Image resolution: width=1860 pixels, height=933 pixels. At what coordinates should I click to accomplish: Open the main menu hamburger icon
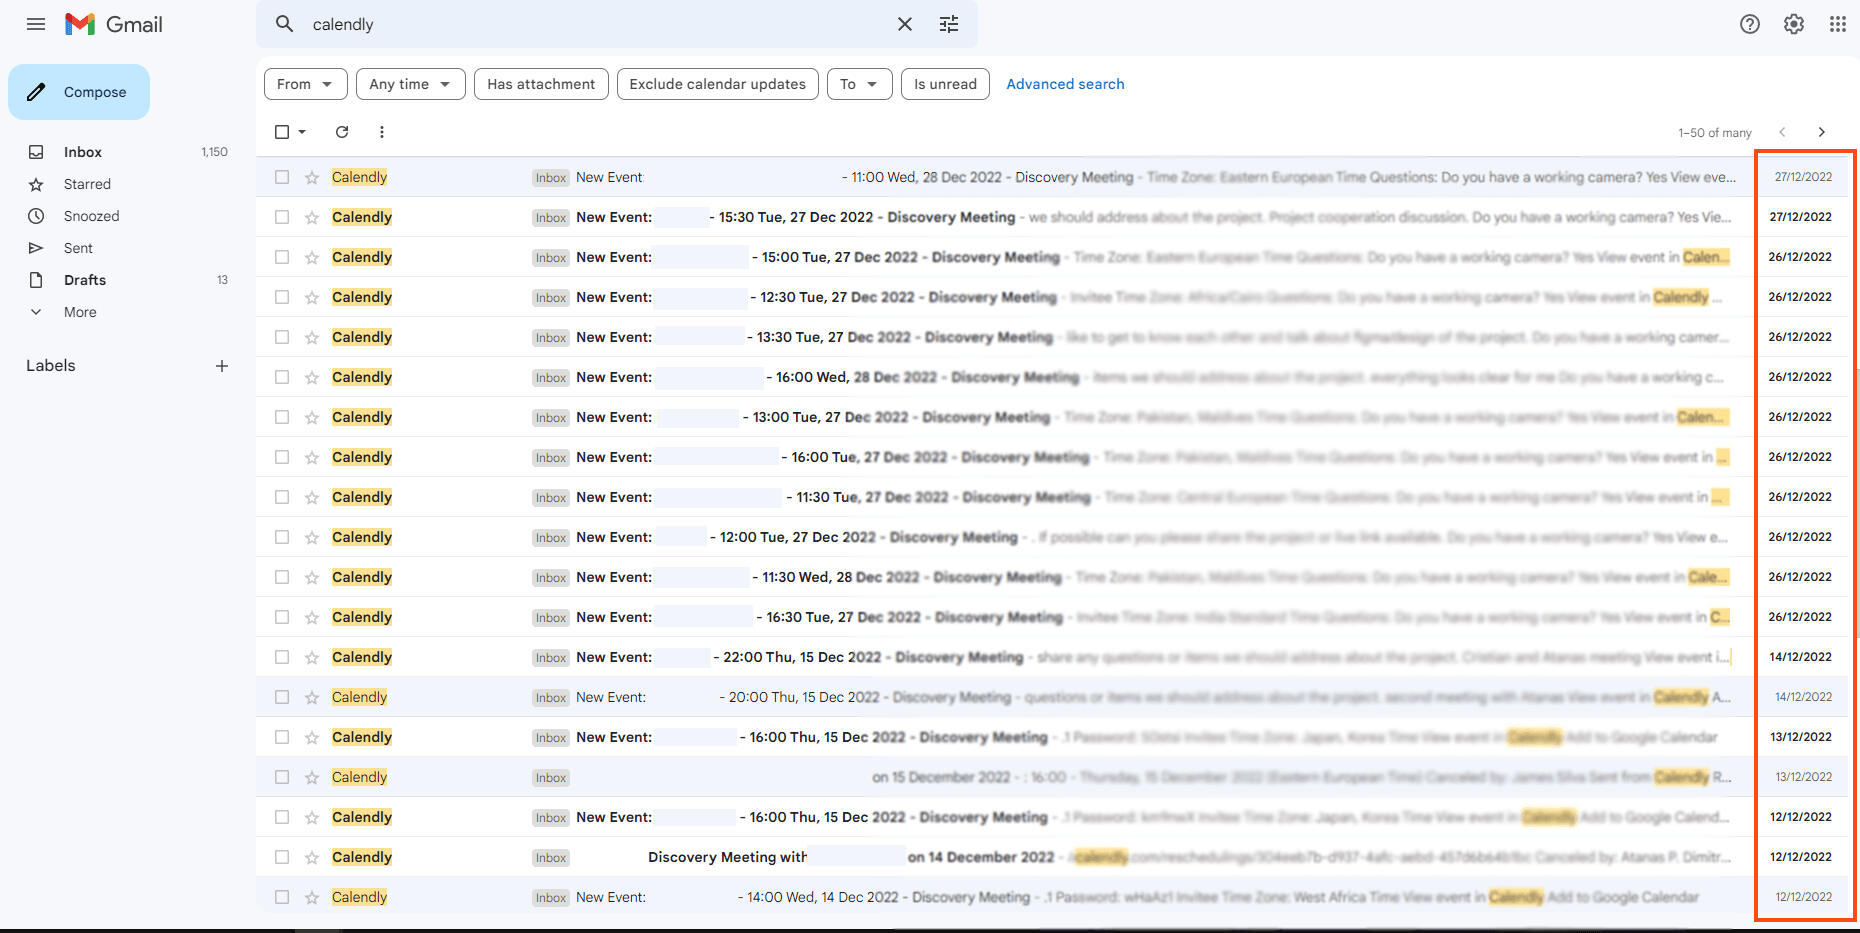(x=36, y=24)
